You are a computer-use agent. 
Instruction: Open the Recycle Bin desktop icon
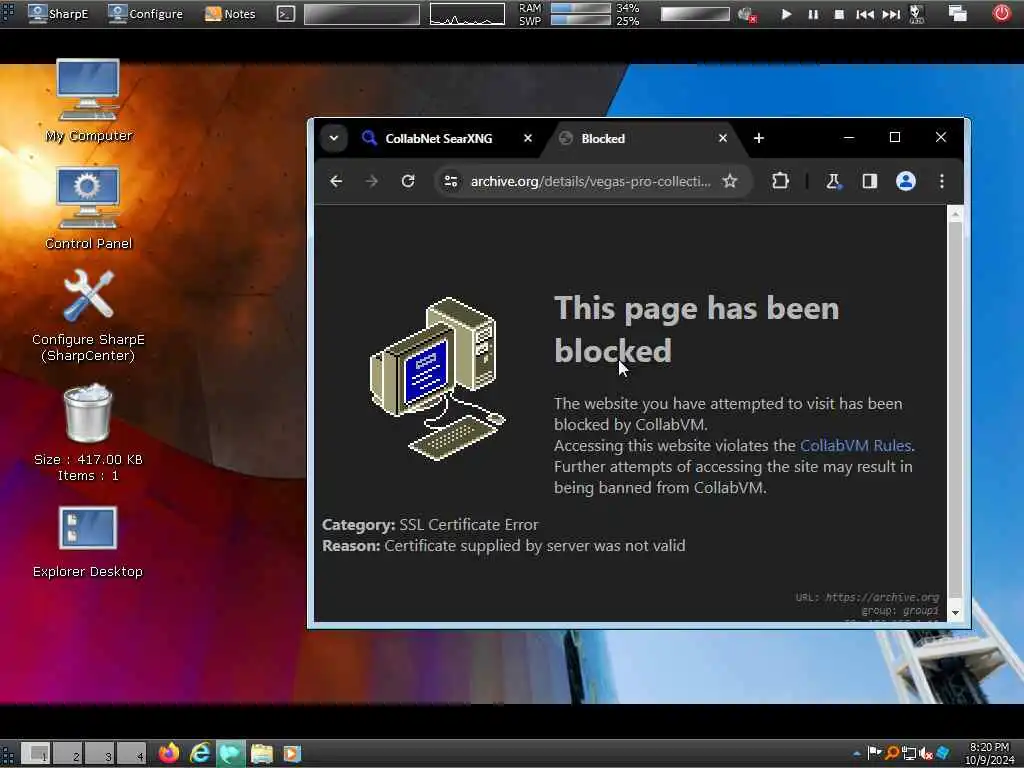[88, 432]
